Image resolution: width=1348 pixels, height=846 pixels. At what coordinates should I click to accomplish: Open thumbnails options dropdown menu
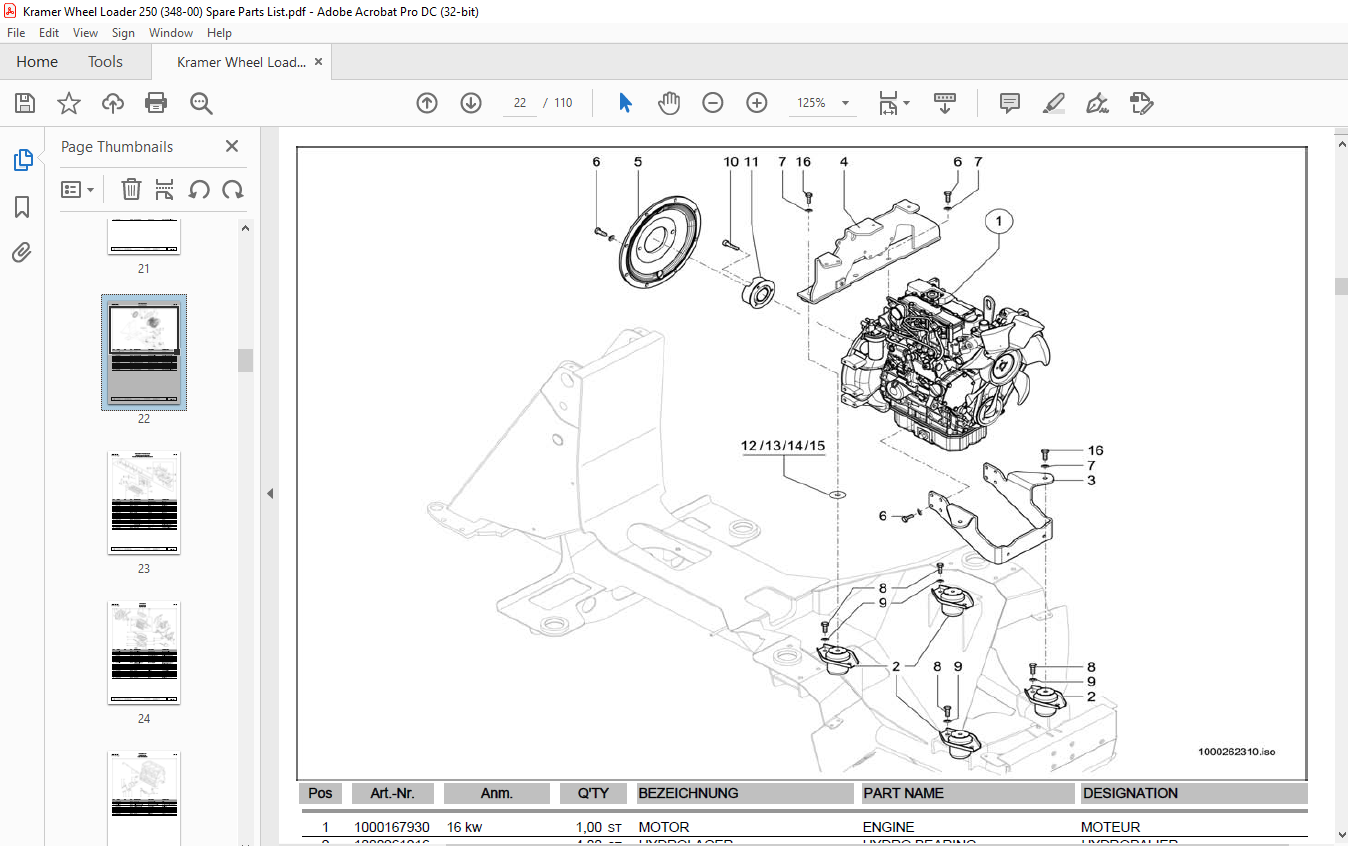point(78,189)
